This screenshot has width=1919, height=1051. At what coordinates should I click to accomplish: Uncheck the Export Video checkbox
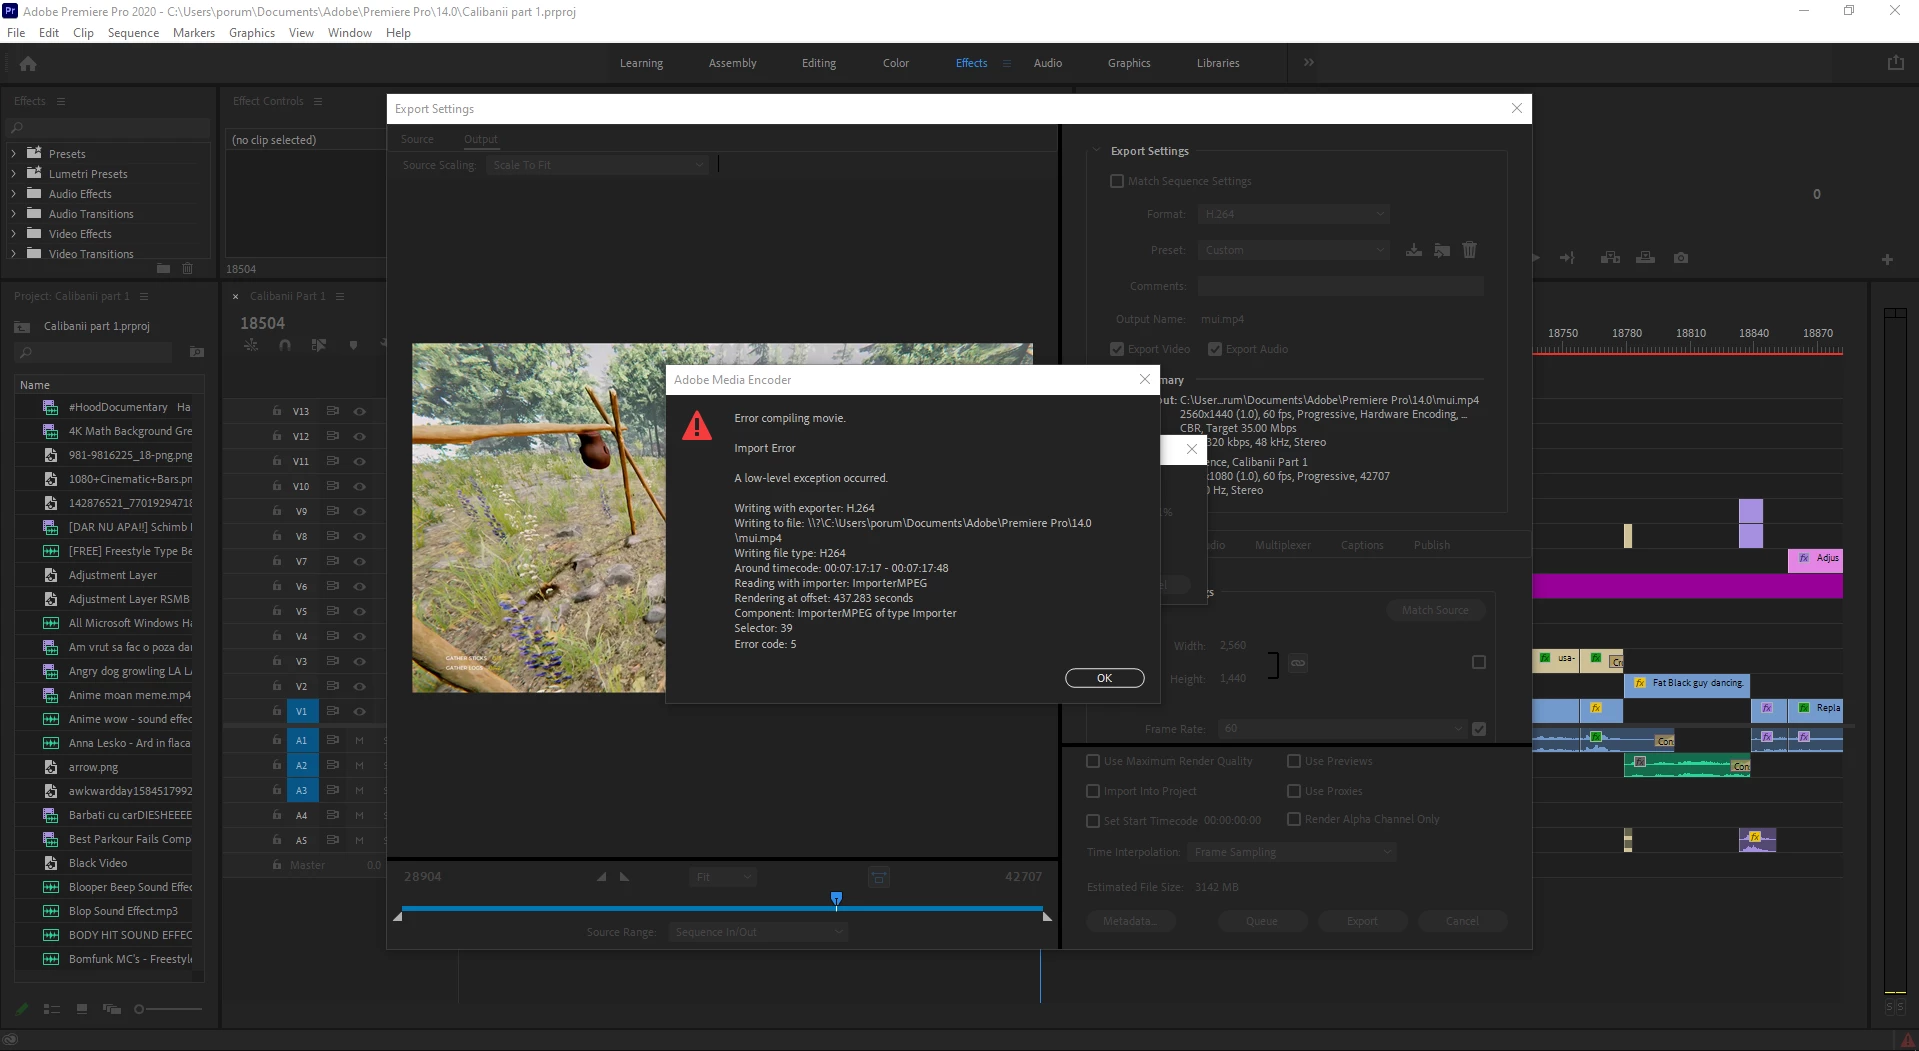(x=1117, y=349)
